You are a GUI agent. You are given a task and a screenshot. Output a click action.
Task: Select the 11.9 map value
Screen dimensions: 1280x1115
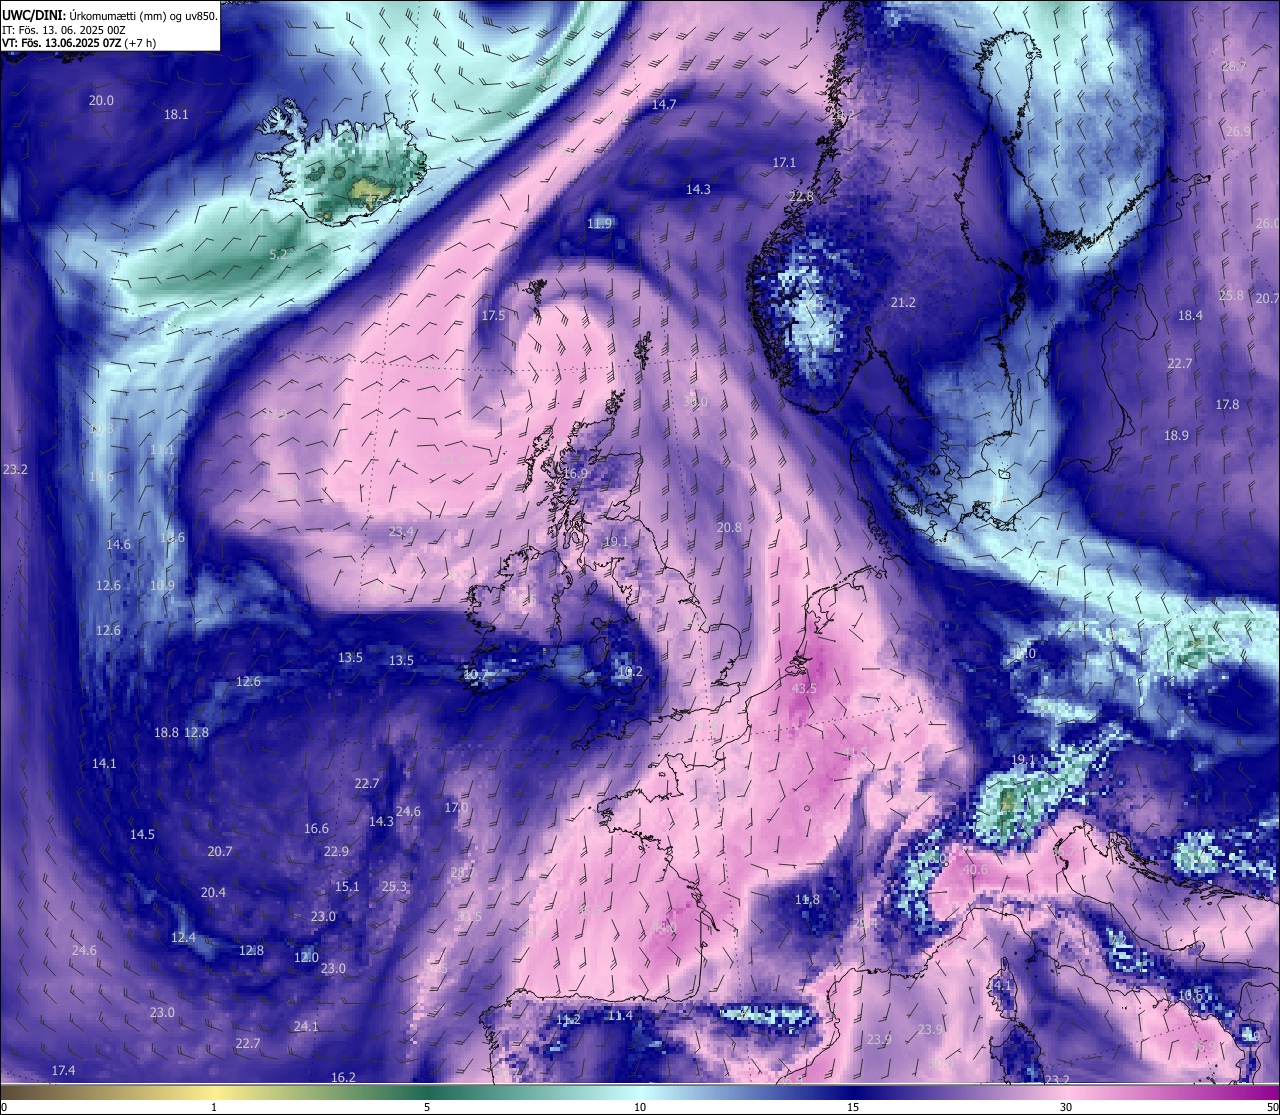(600, 224)
